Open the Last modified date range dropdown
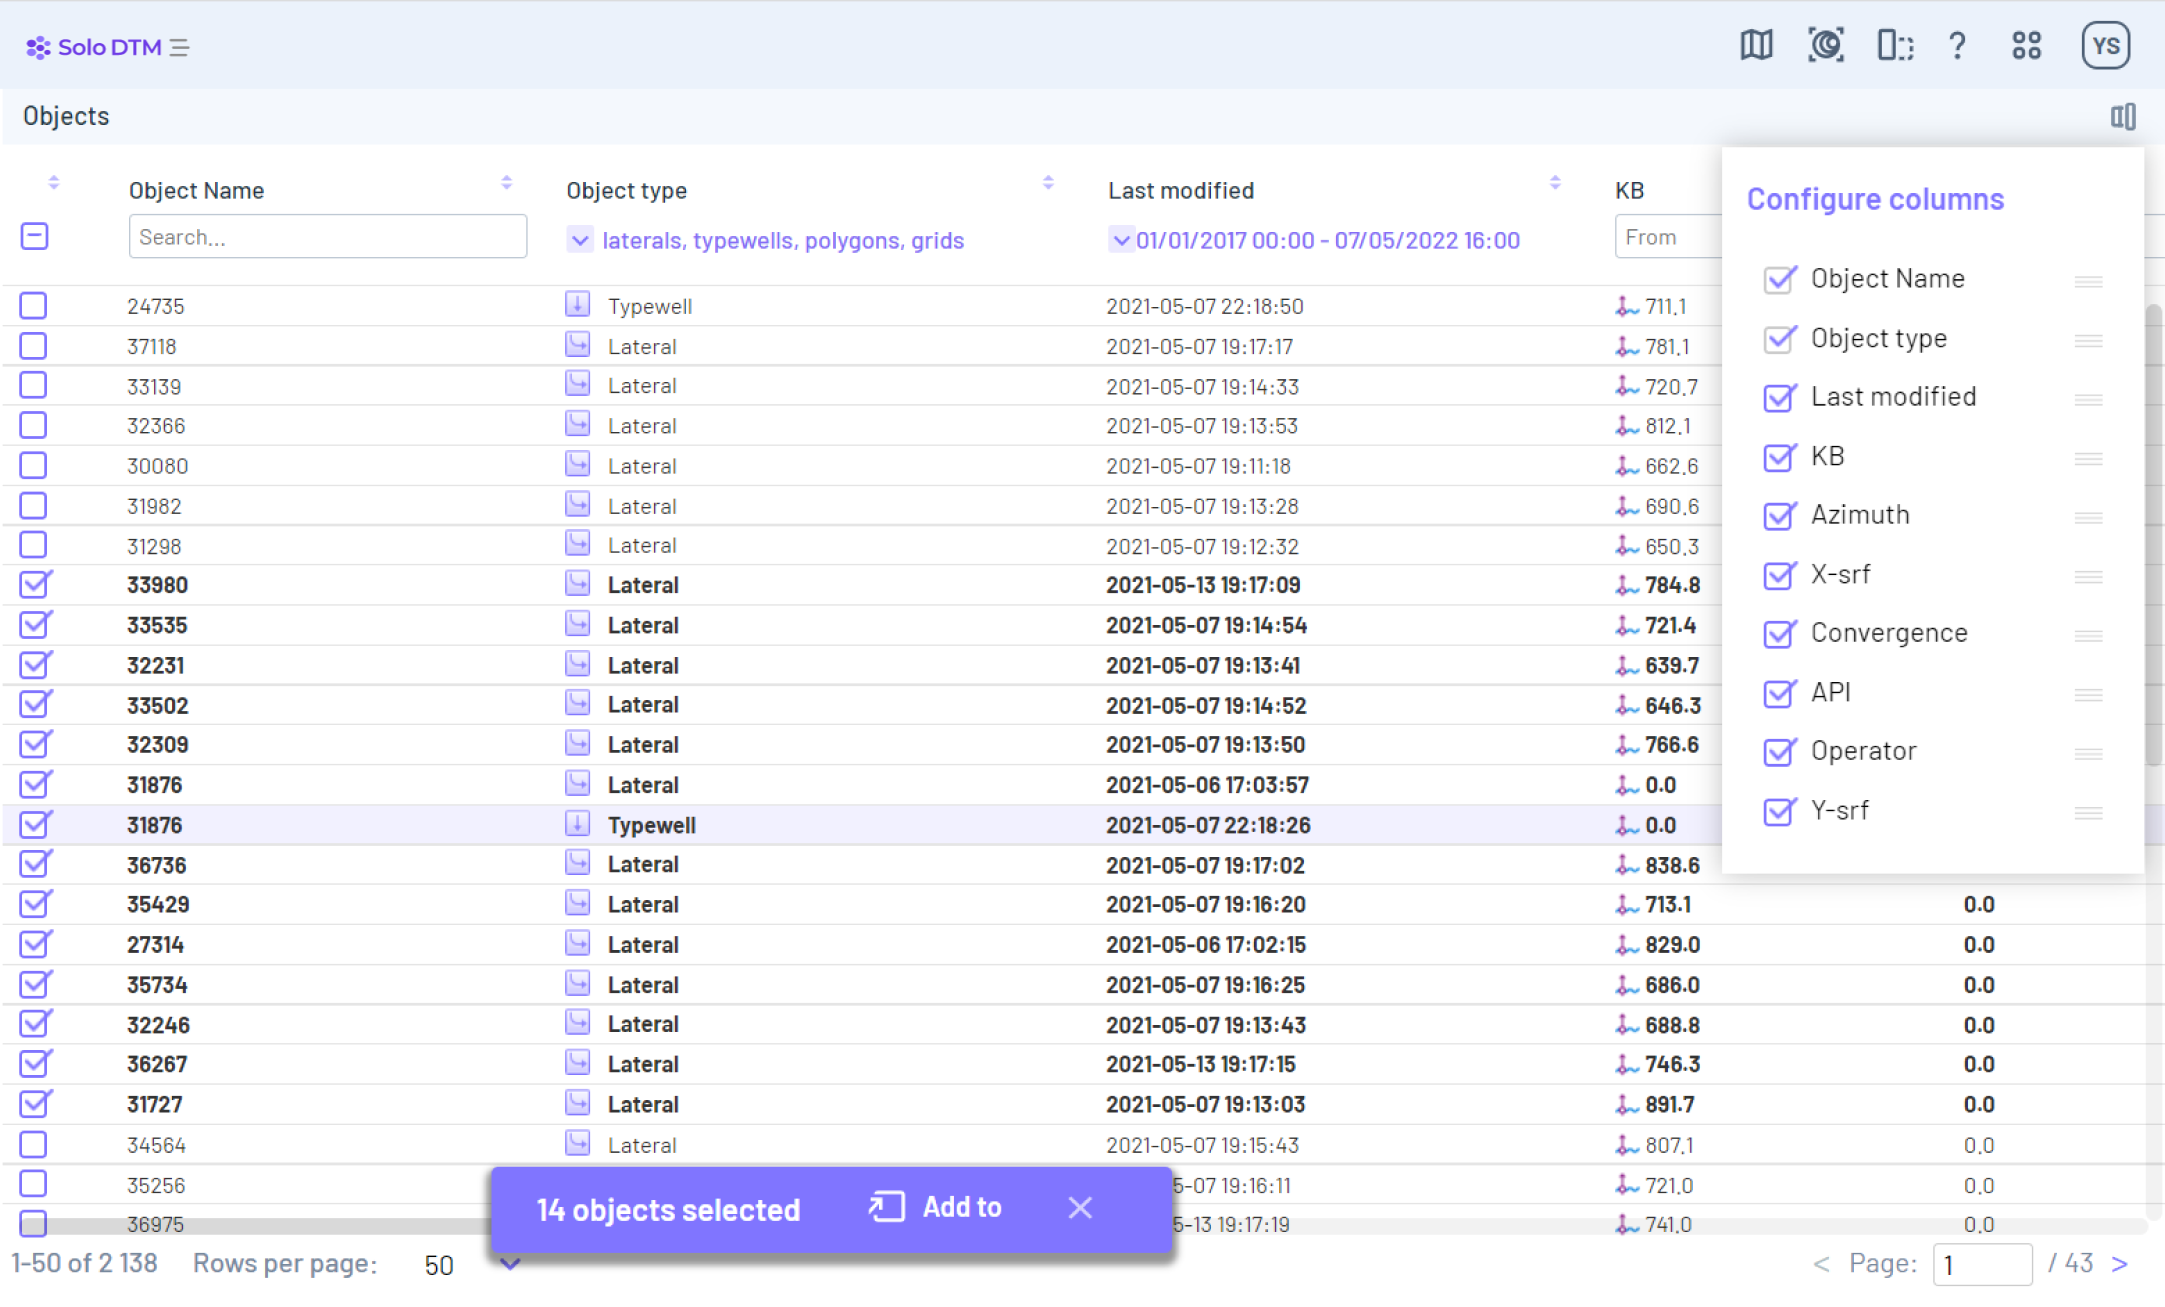 [1122, 240]
